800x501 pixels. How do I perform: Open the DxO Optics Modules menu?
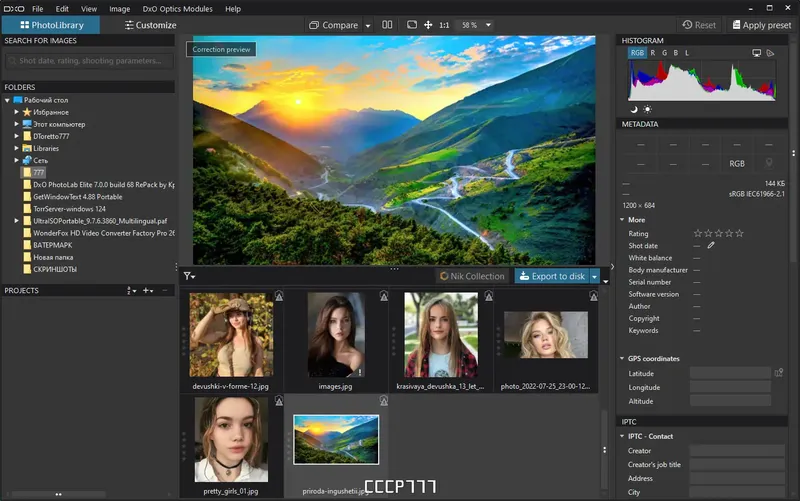pos(178,9)
